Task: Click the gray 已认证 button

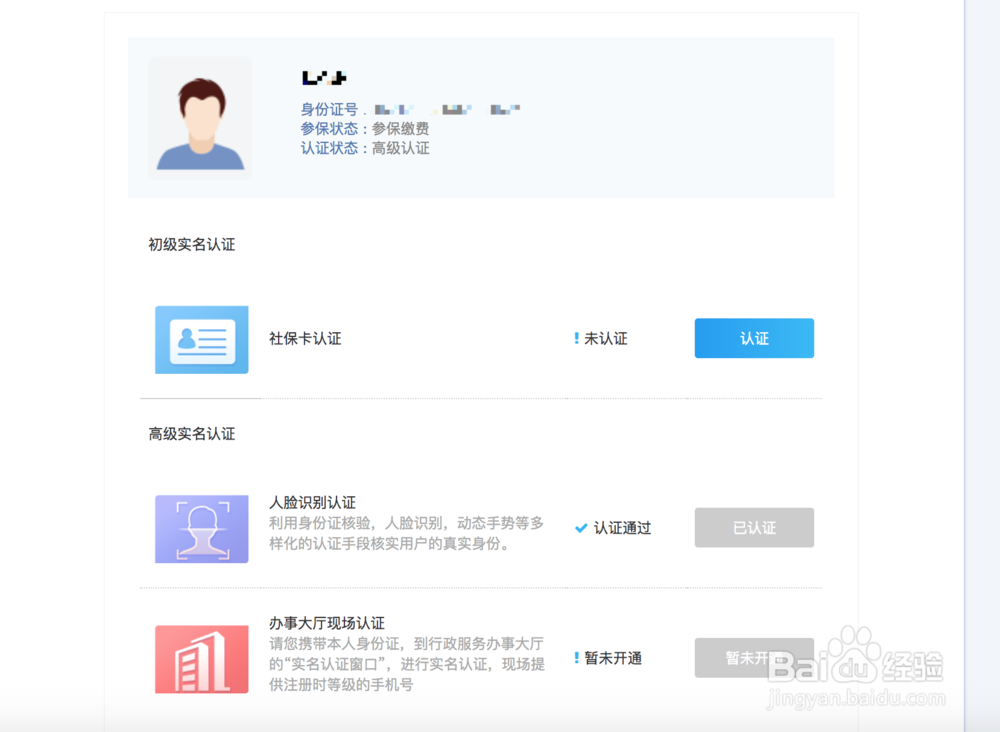Action: pyautogui.click(x=754, y=527)
